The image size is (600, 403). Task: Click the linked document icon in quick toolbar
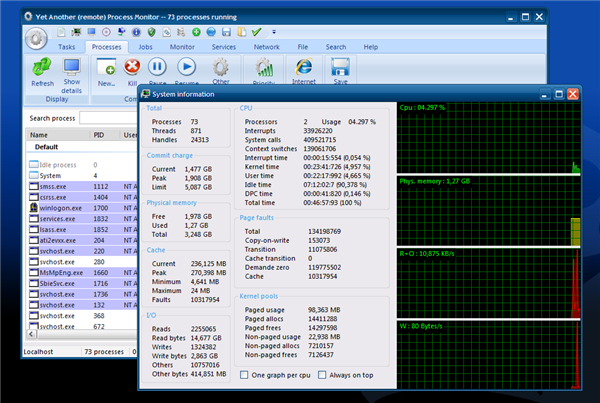click(x=166, y=32)
